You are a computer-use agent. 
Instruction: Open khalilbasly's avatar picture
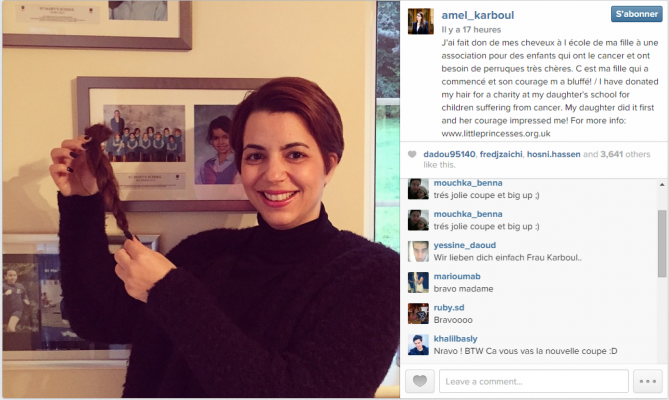pos(418,345)
